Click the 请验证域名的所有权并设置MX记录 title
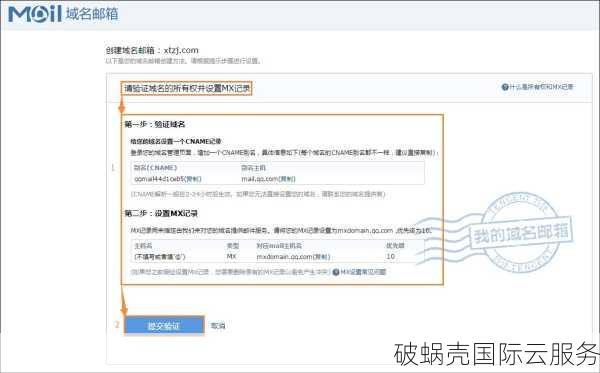The height and width of the screenshot is (373, 600). [x=187, y=88]
